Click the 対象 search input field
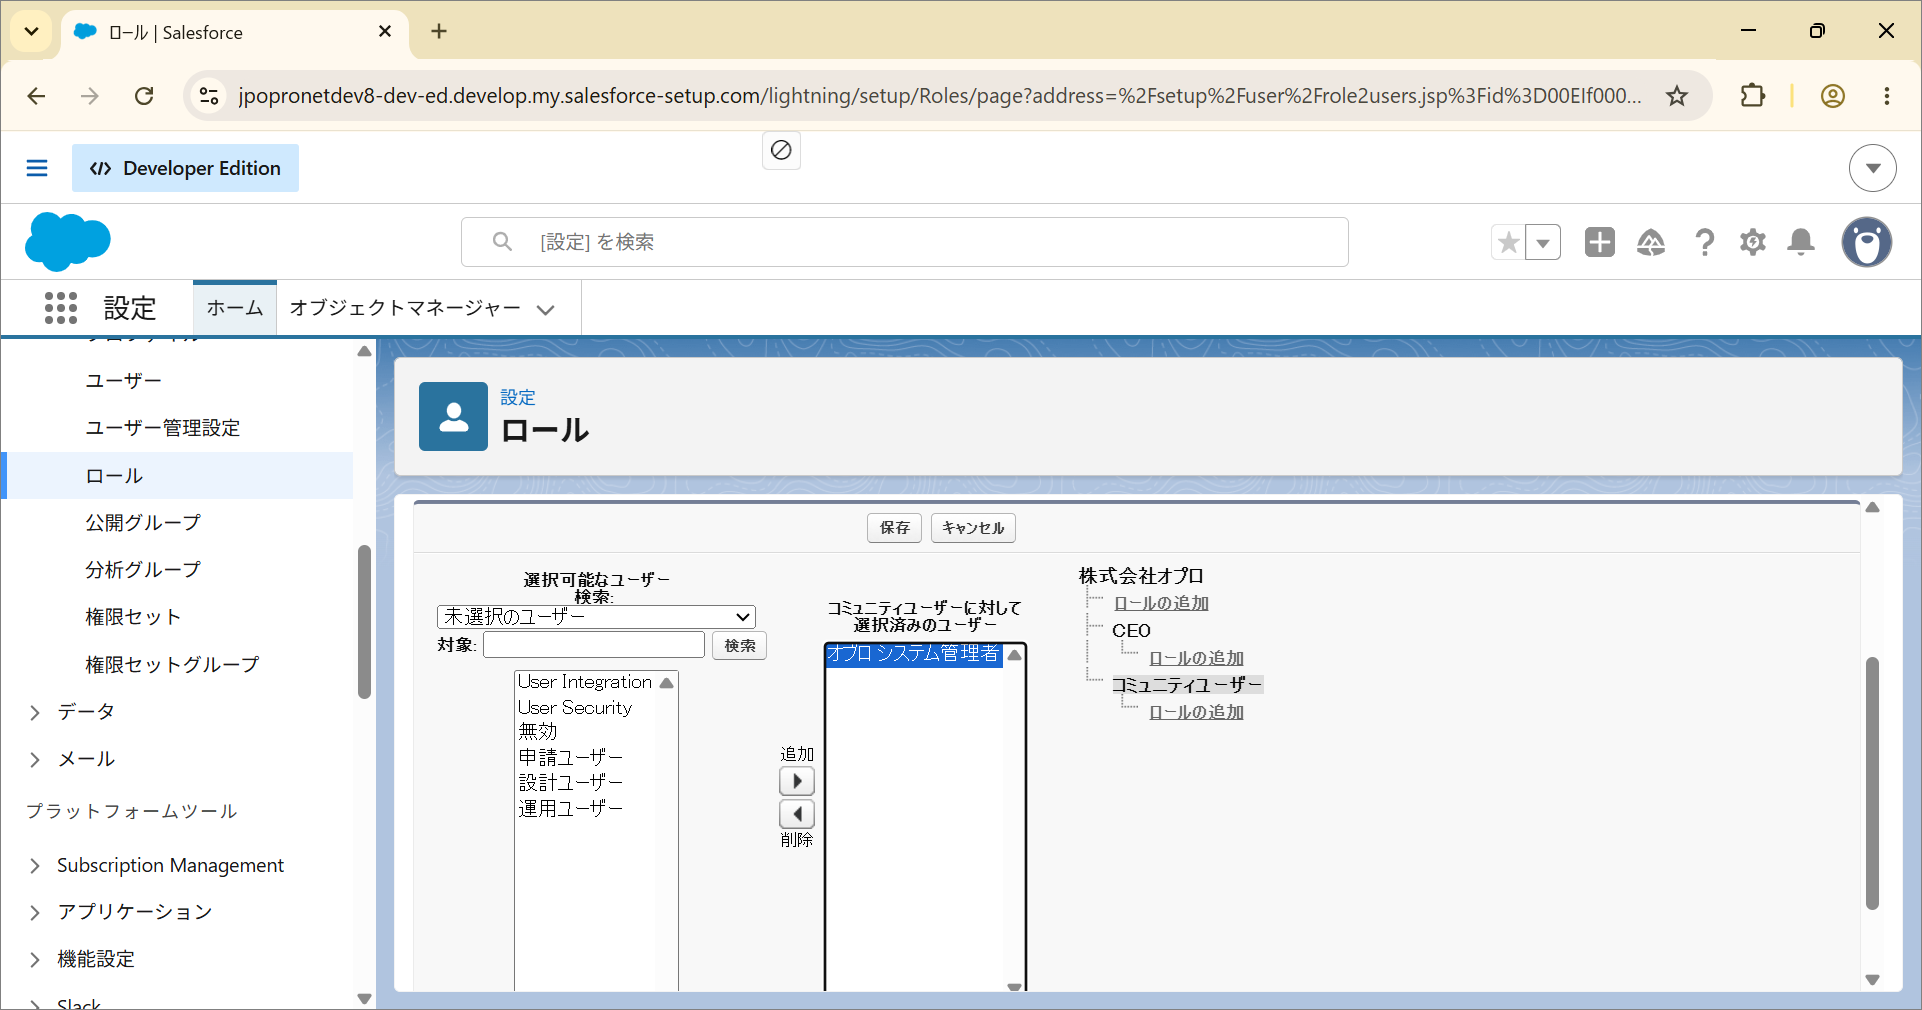The image size is (1922, 1010). pos(594,645)
